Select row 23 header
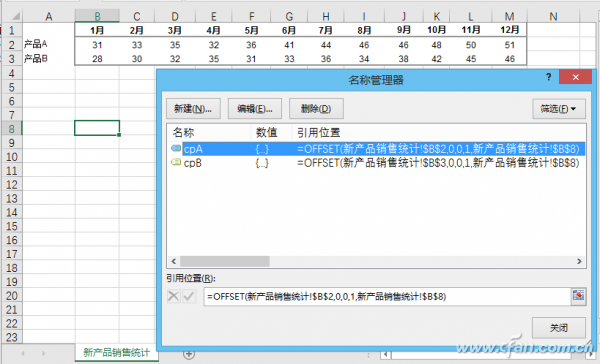This screenshot has height=364, width=600. [x=11, y=337]
